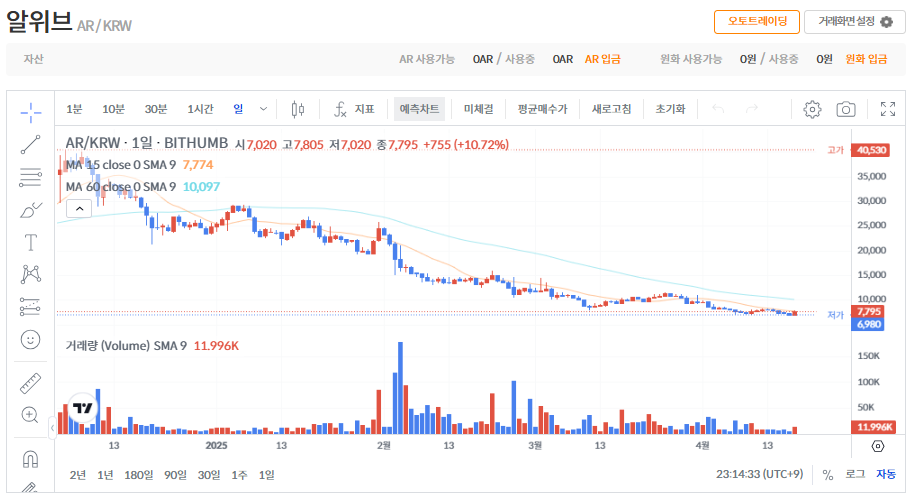This screenshot has height=495, width=908.
Task: Set chart range to 2년
Action: click(x=78, y=475)
